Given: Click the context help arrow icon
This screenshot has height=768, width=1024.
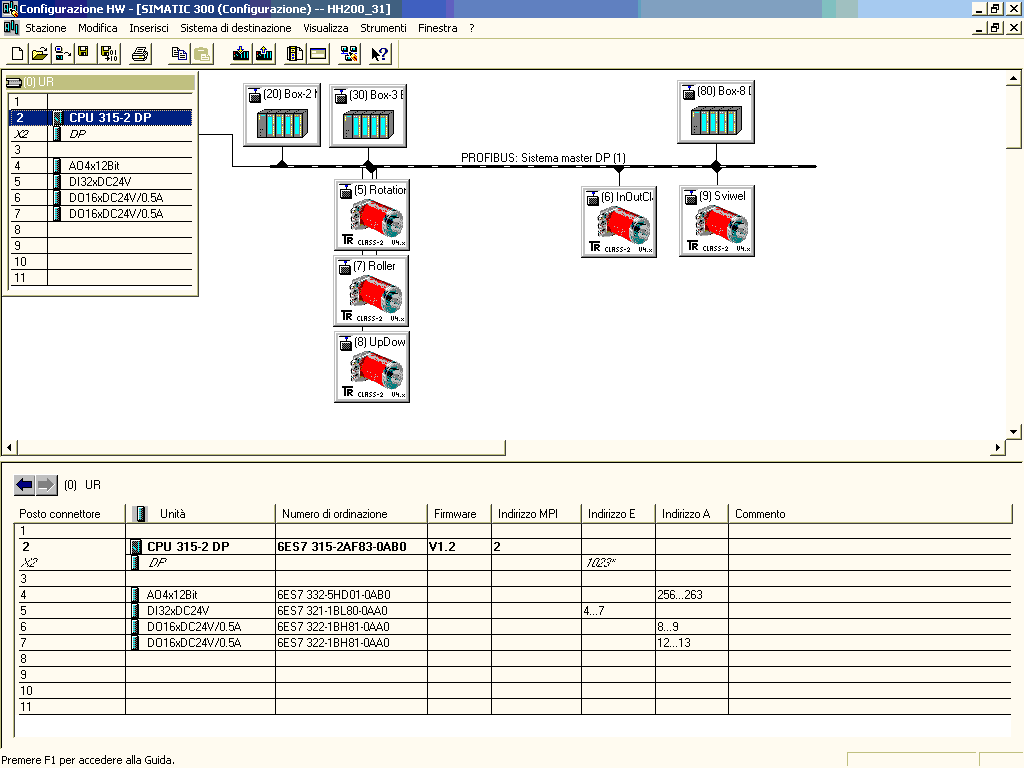Looking at the screenshot, I should pyautogui.click(x=379, y=54).
